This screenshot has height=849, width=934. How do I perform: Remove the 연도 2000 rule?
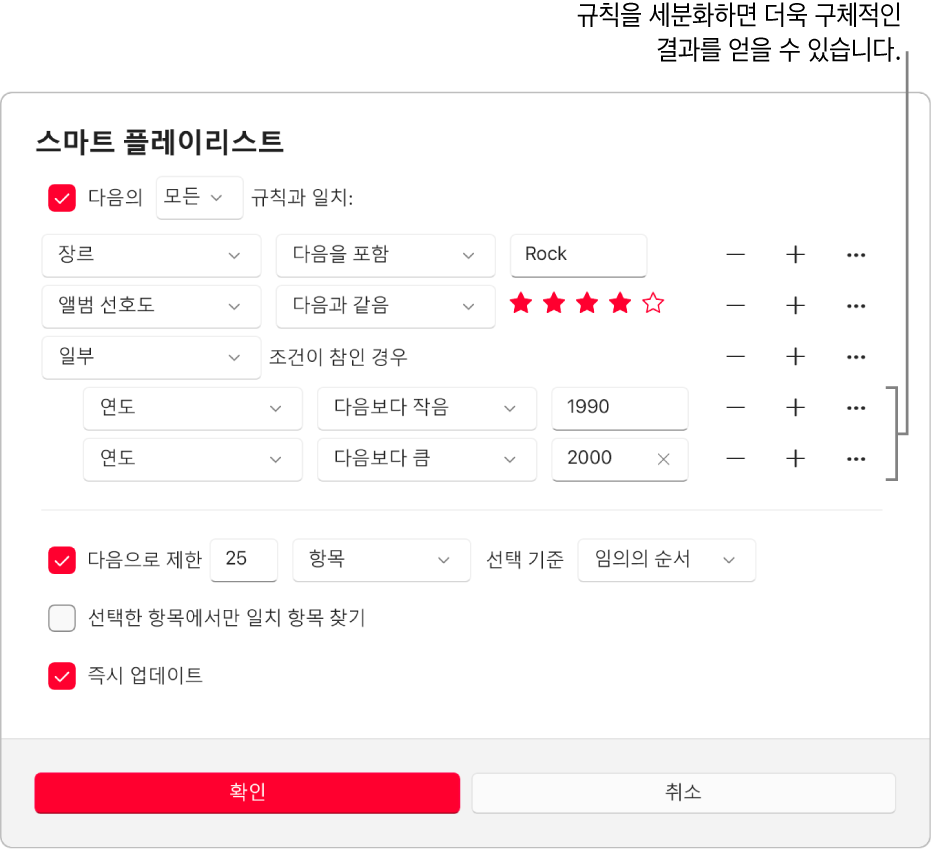735,459
